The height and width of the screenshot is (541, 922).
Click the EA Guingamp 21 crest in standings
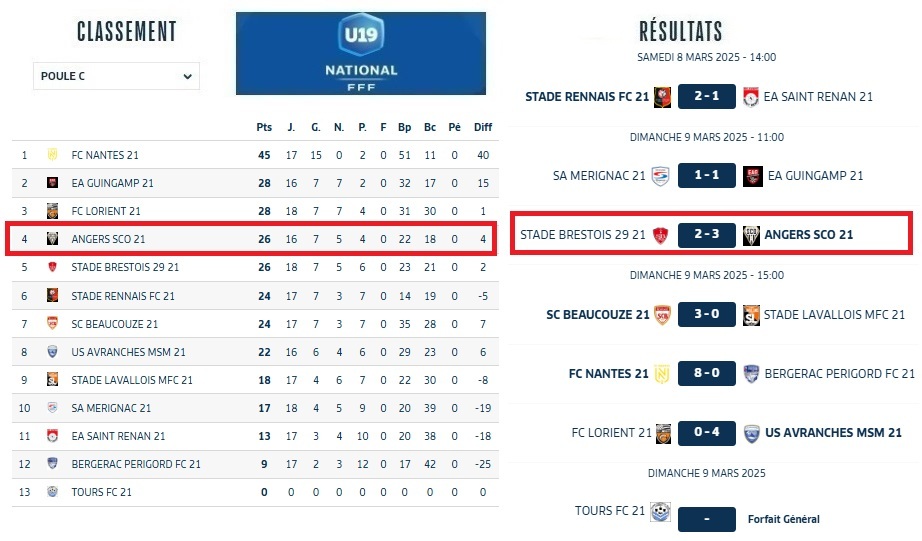[53, 183]
